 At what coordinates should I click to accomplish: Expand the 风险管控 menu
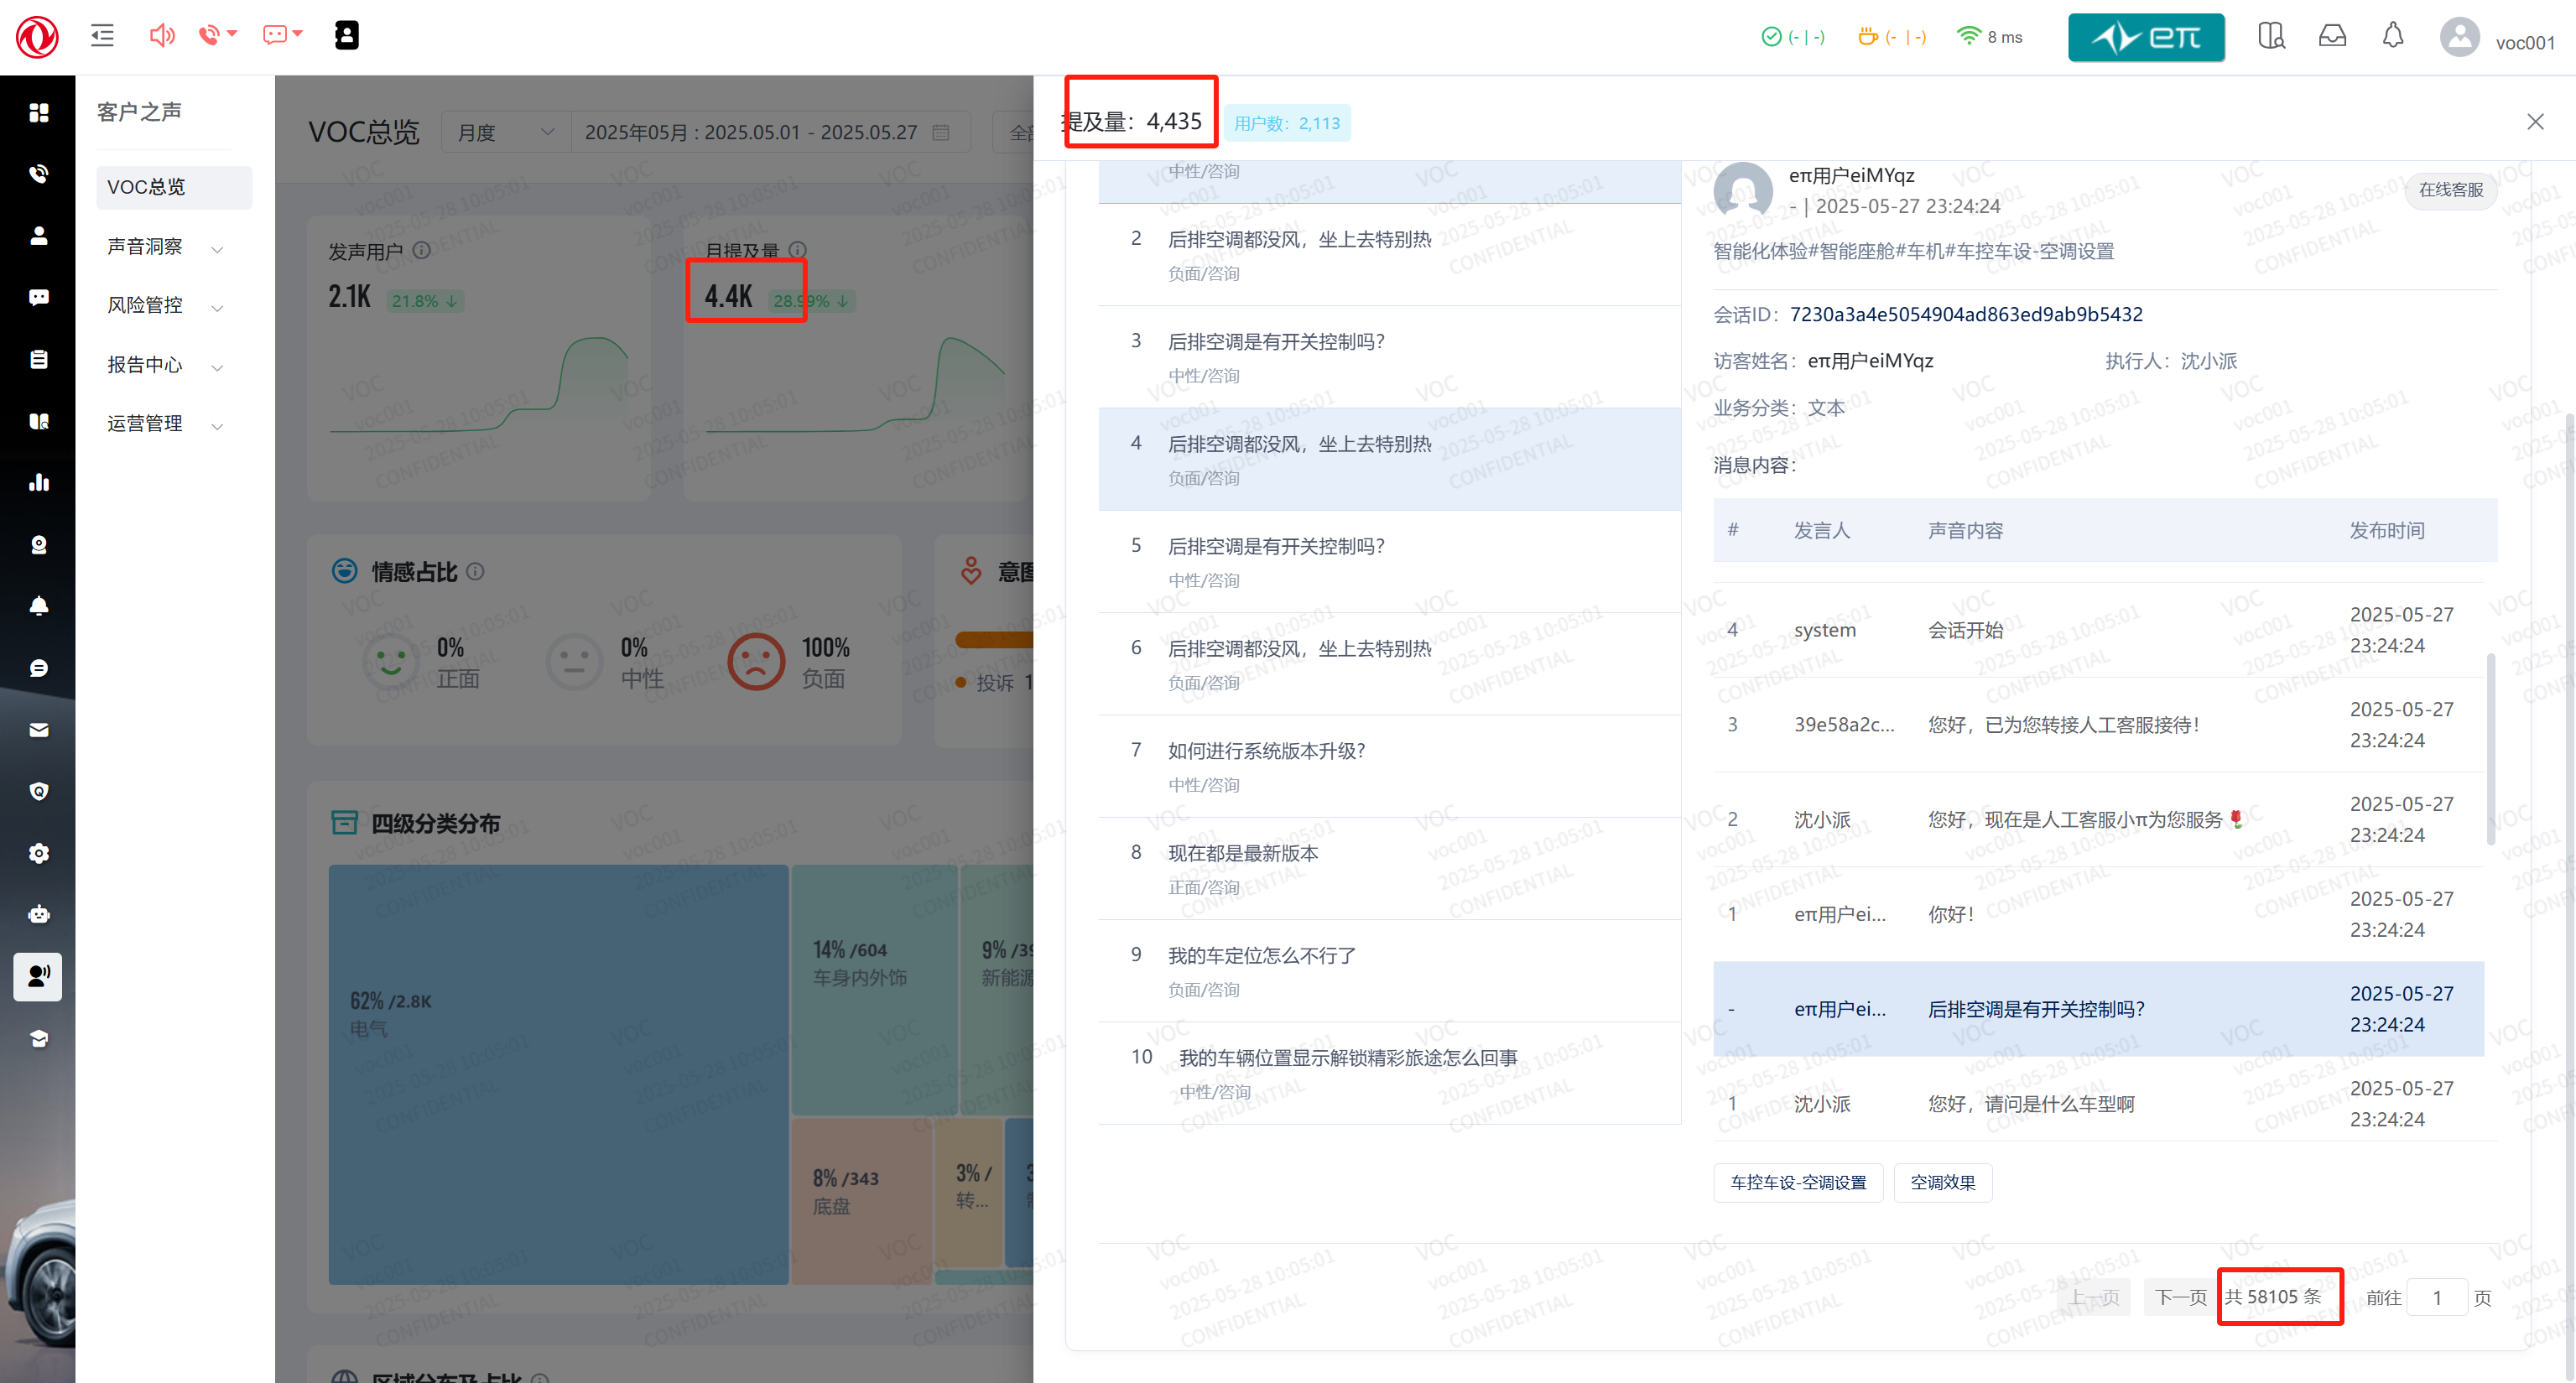[166, 305]
